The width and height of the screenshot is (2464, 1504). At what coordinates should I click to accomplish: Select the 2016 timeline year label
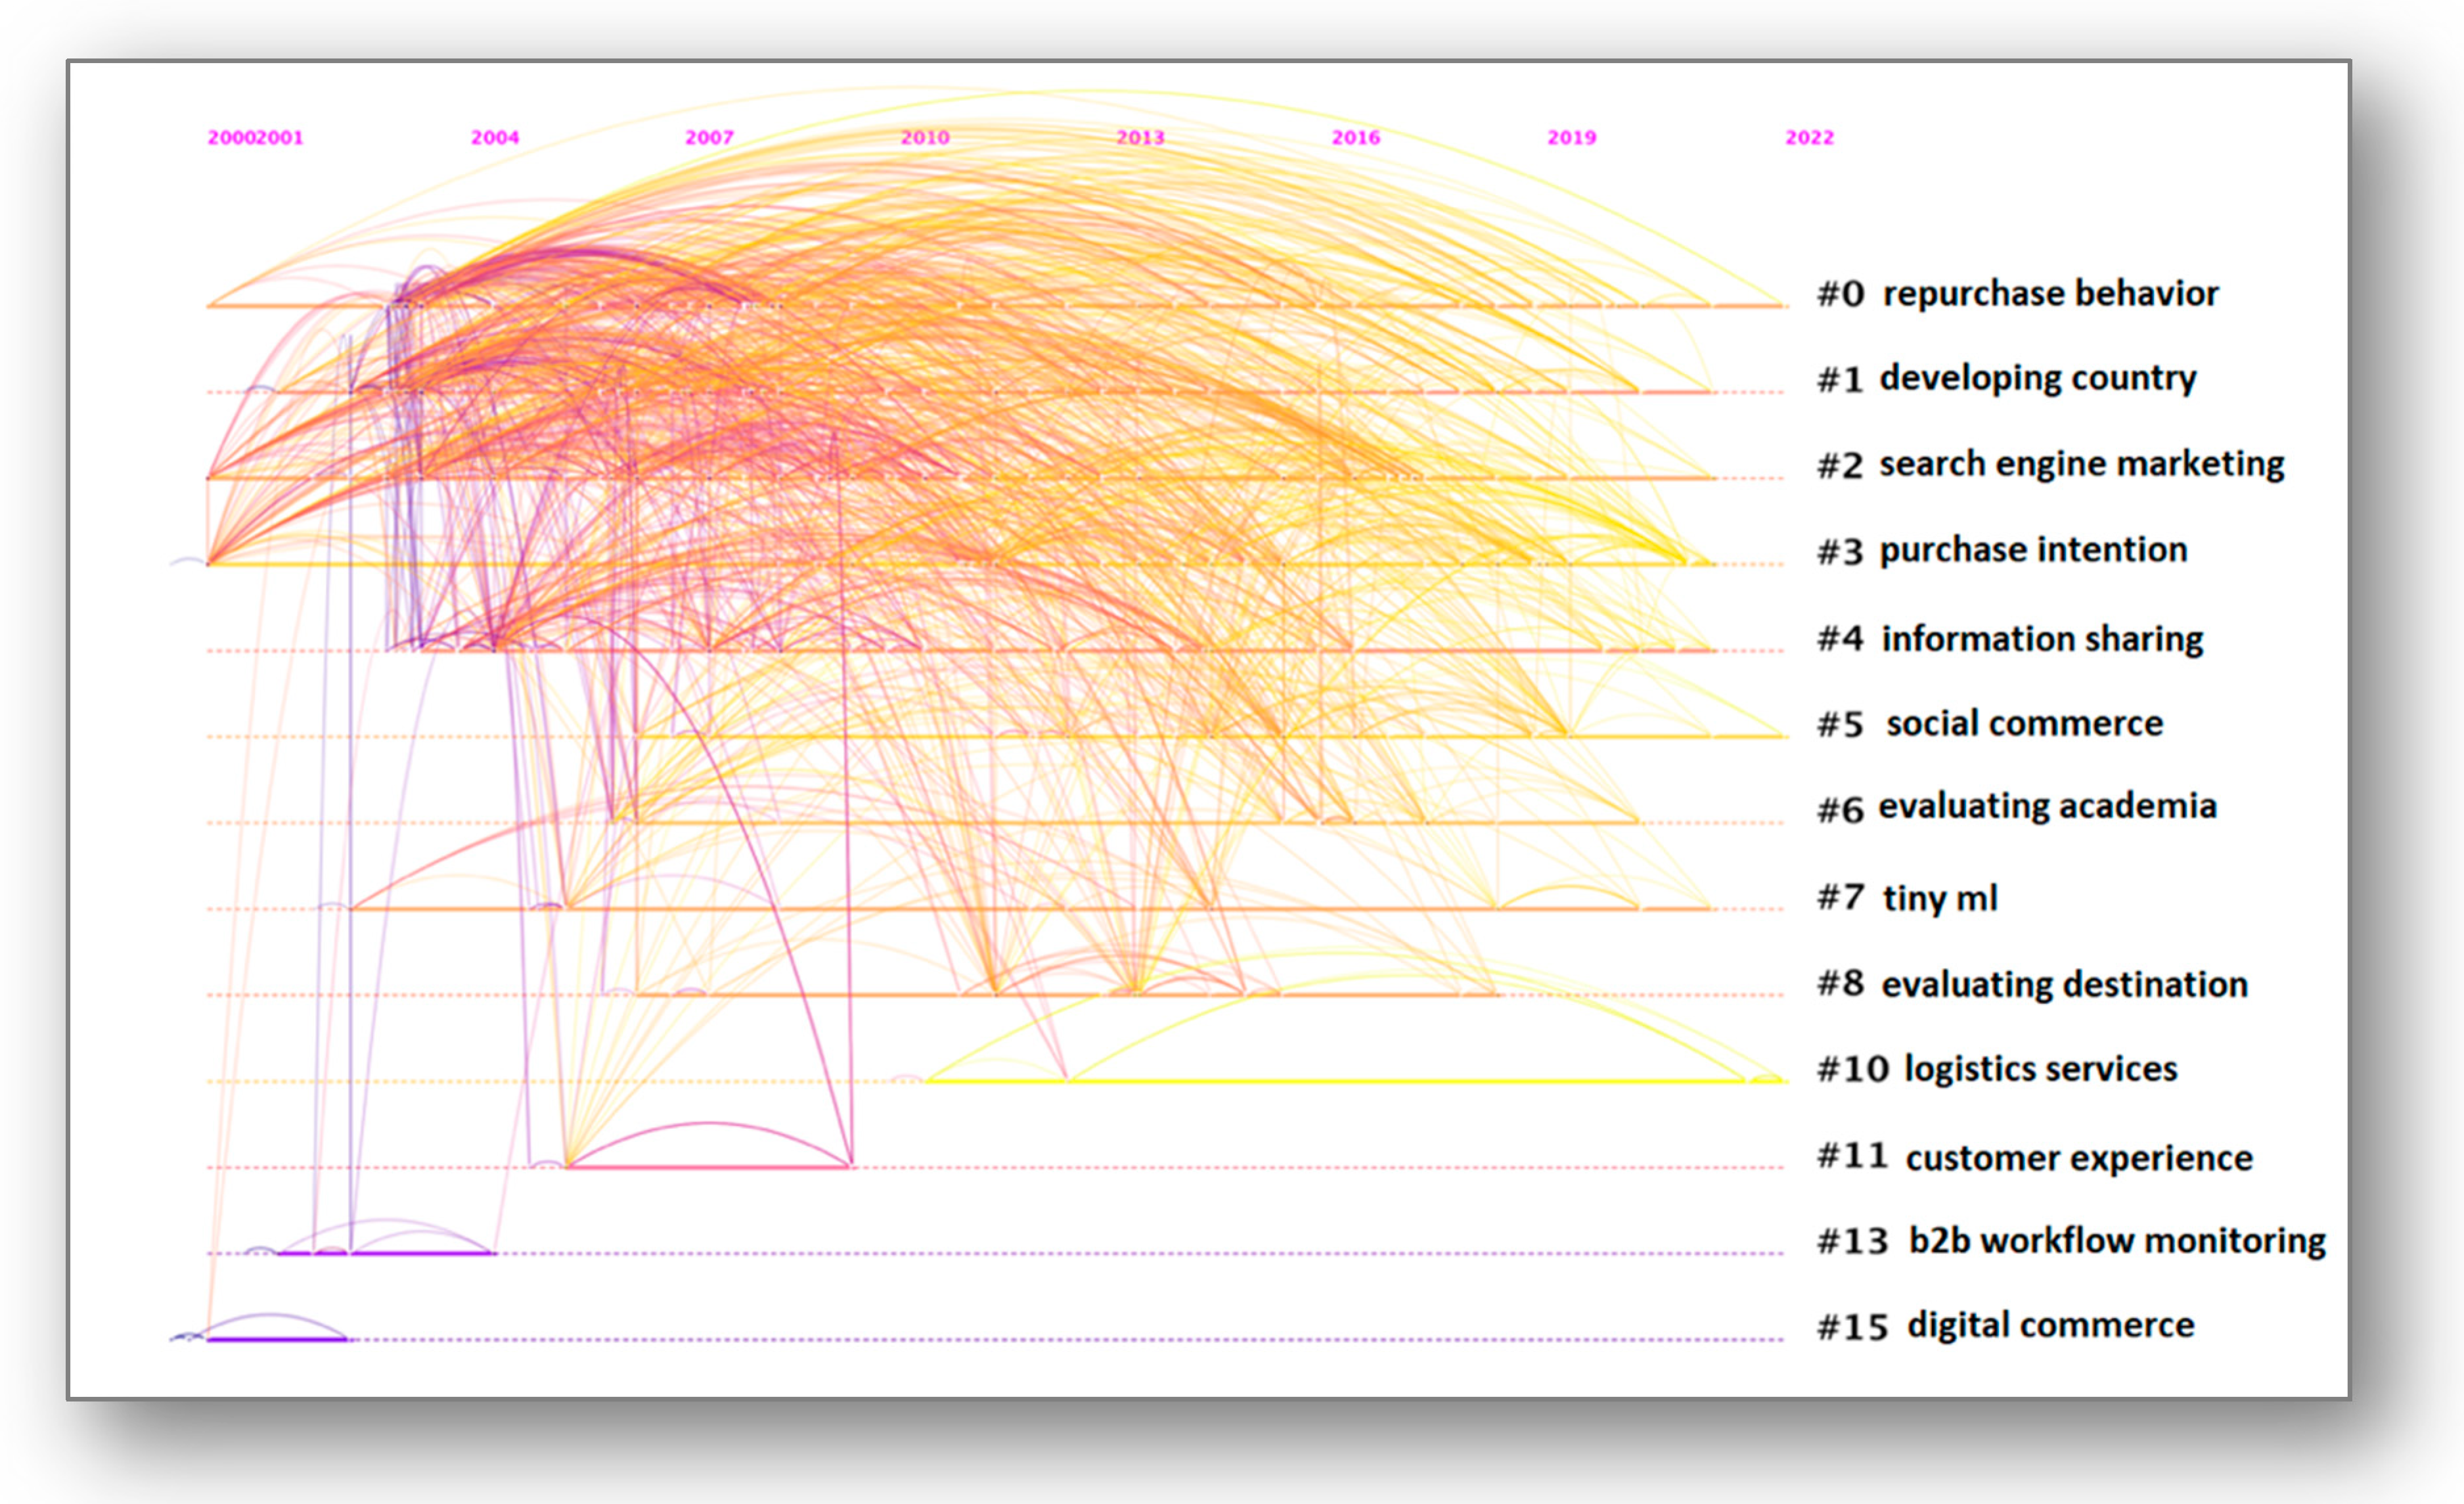1355,138
